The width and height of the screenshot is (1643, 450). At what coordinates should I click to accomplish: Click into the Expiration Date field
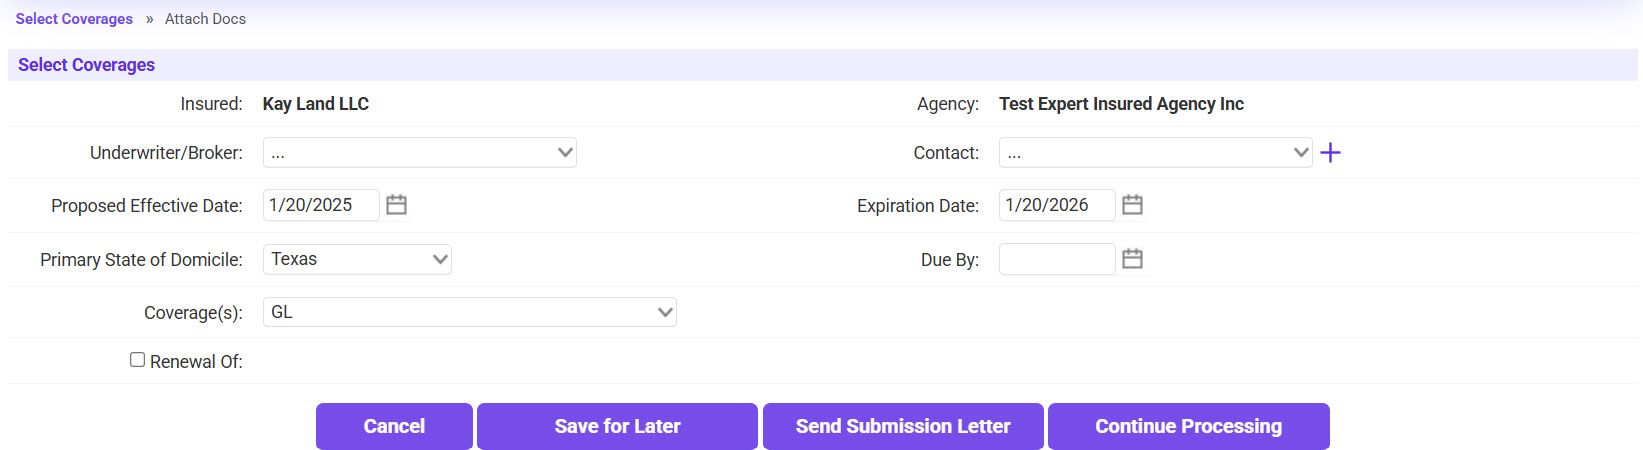pos(1056,205)
